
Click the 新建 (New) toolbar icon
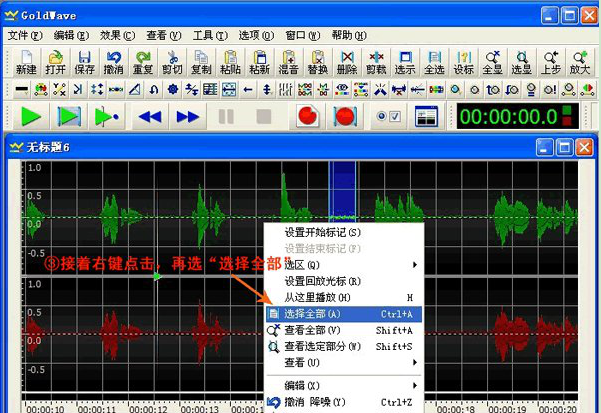point(26,62)
